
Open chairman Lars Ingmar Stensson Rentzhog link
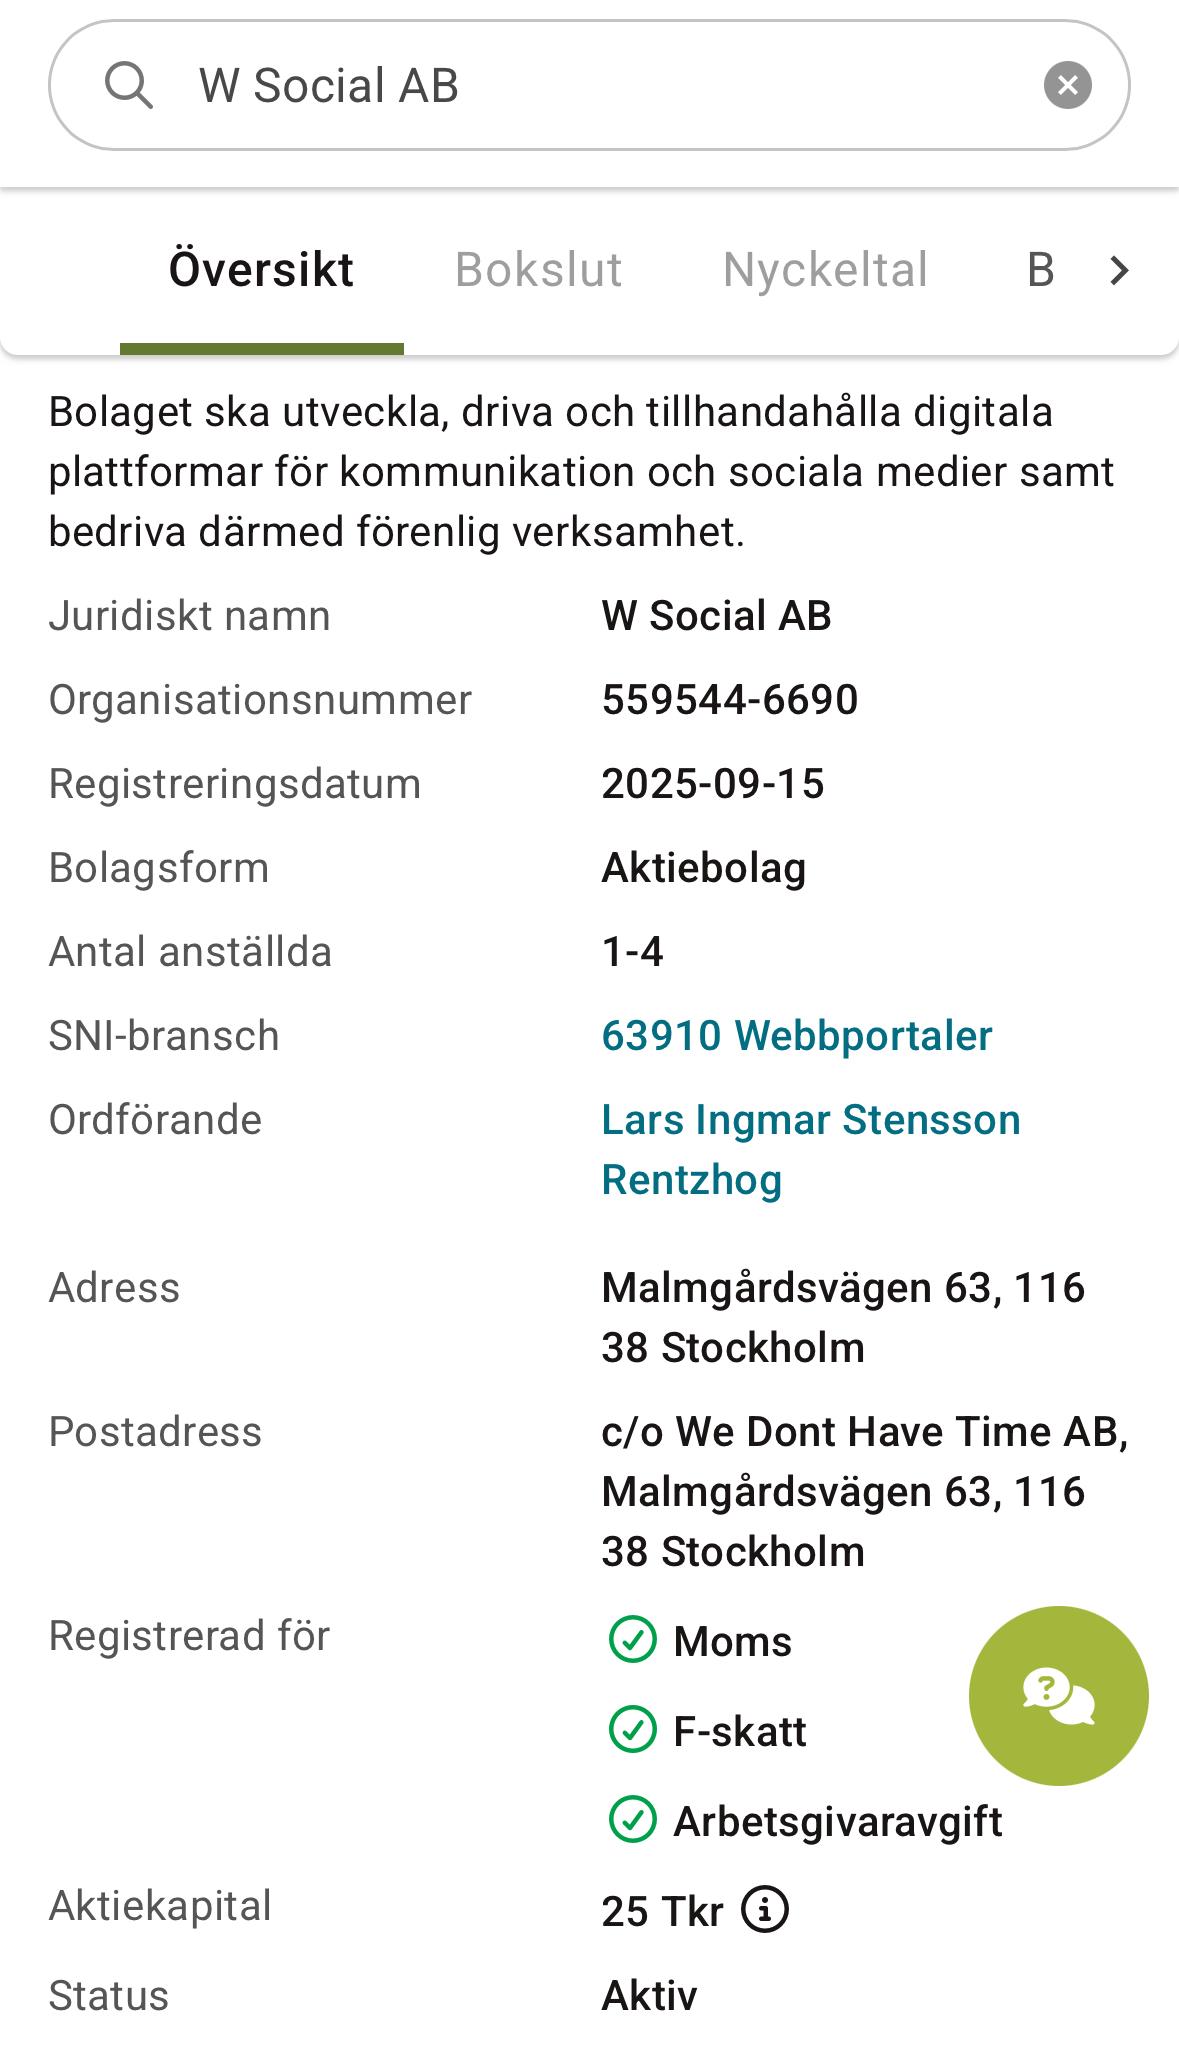[810, 1149]
